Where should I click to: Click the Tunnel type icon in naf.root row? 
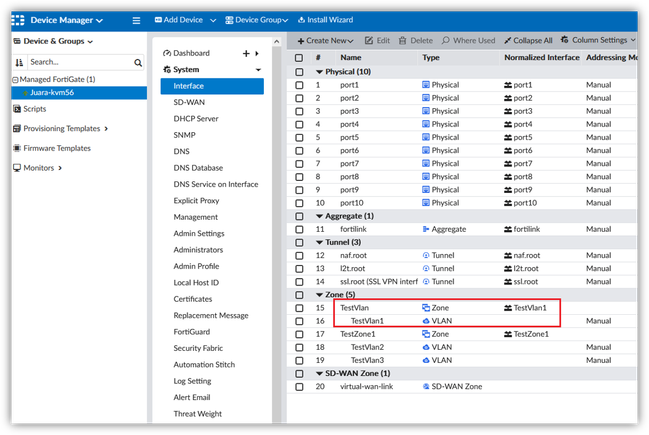click(425, 255)
